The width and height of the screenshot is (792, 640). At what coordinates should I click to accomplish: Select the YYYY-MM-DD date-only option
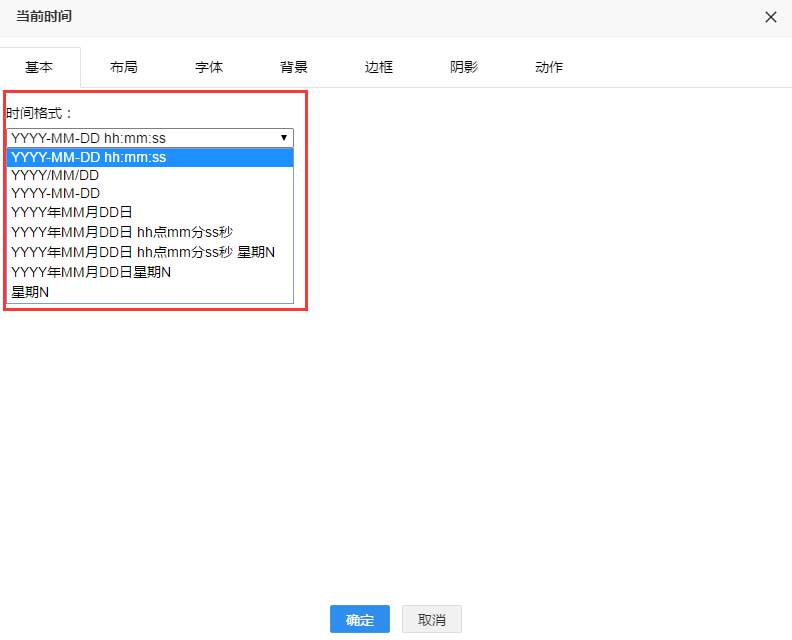tap(150, 193)
